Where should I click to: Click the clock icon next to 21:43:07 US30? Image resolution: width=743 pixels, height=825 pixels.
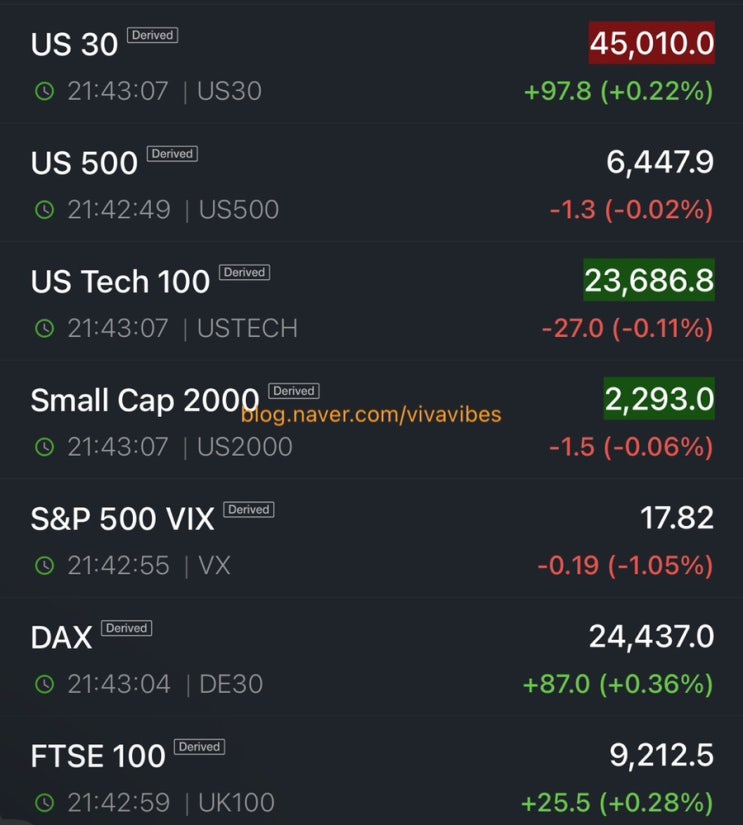point(45,91)
